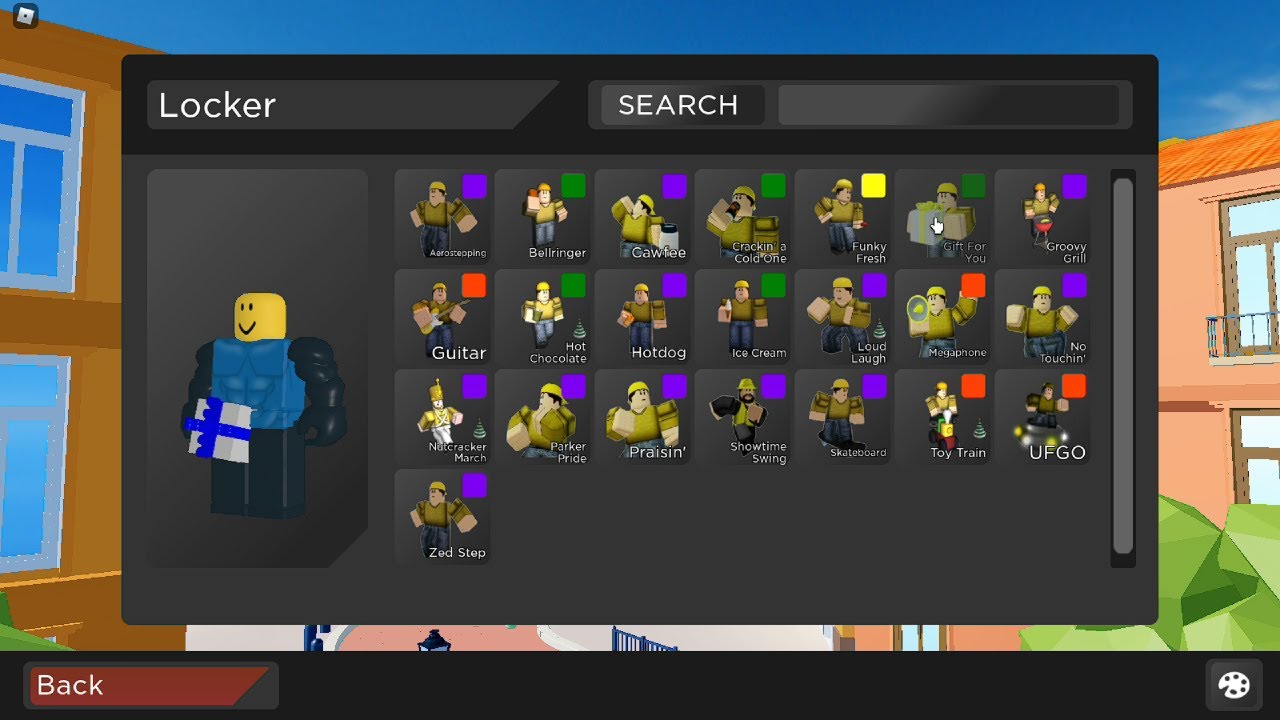Image resolution: width=1280 pixels, height=720 pixels.
Task: Select the Bellringer emote
Action: pos(543,217)
